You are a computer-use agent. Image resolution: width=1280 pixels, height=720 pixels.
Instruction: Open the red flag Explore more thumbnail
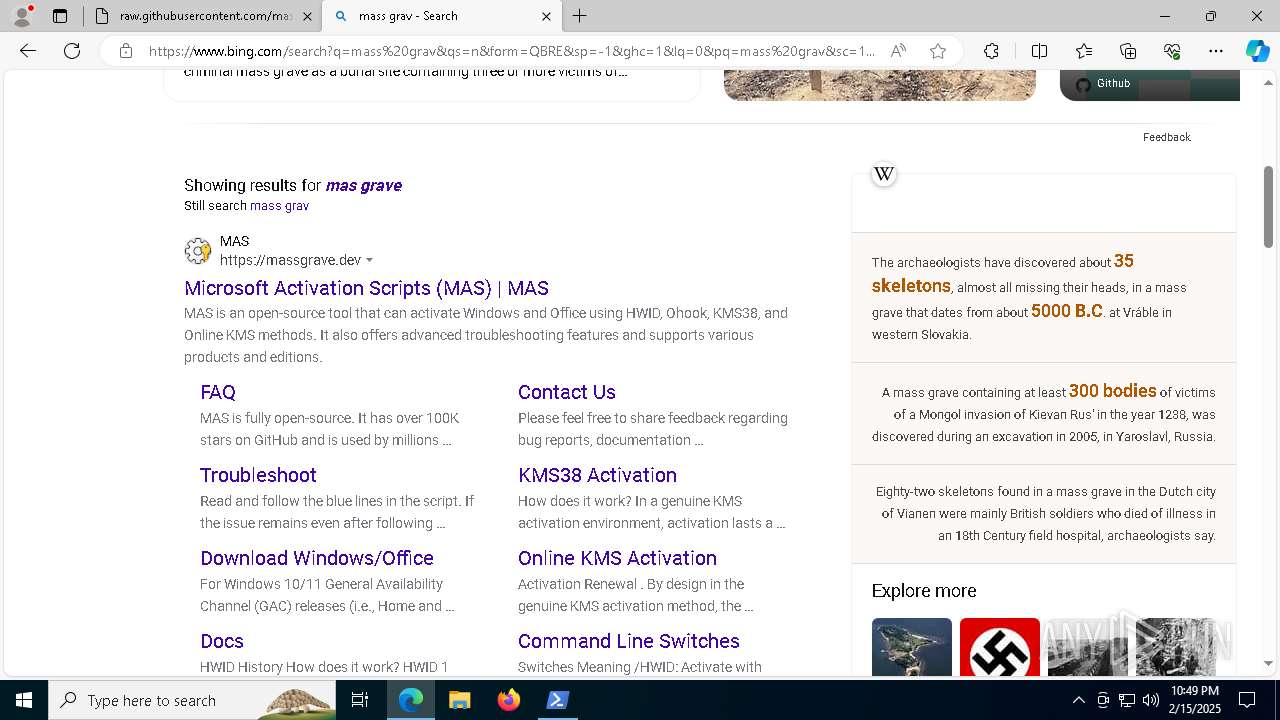[1000, 647]
